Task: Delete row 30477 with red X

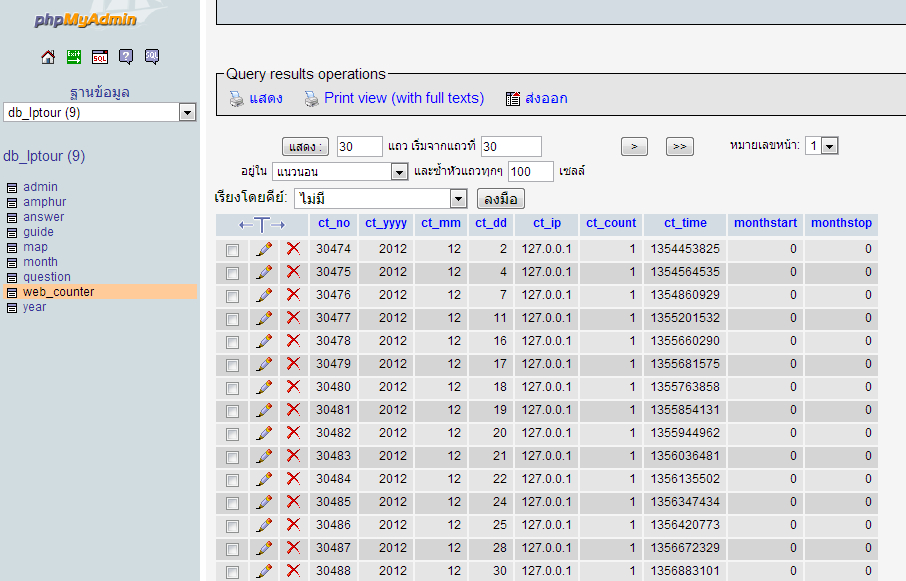Action: coord(294,318)
